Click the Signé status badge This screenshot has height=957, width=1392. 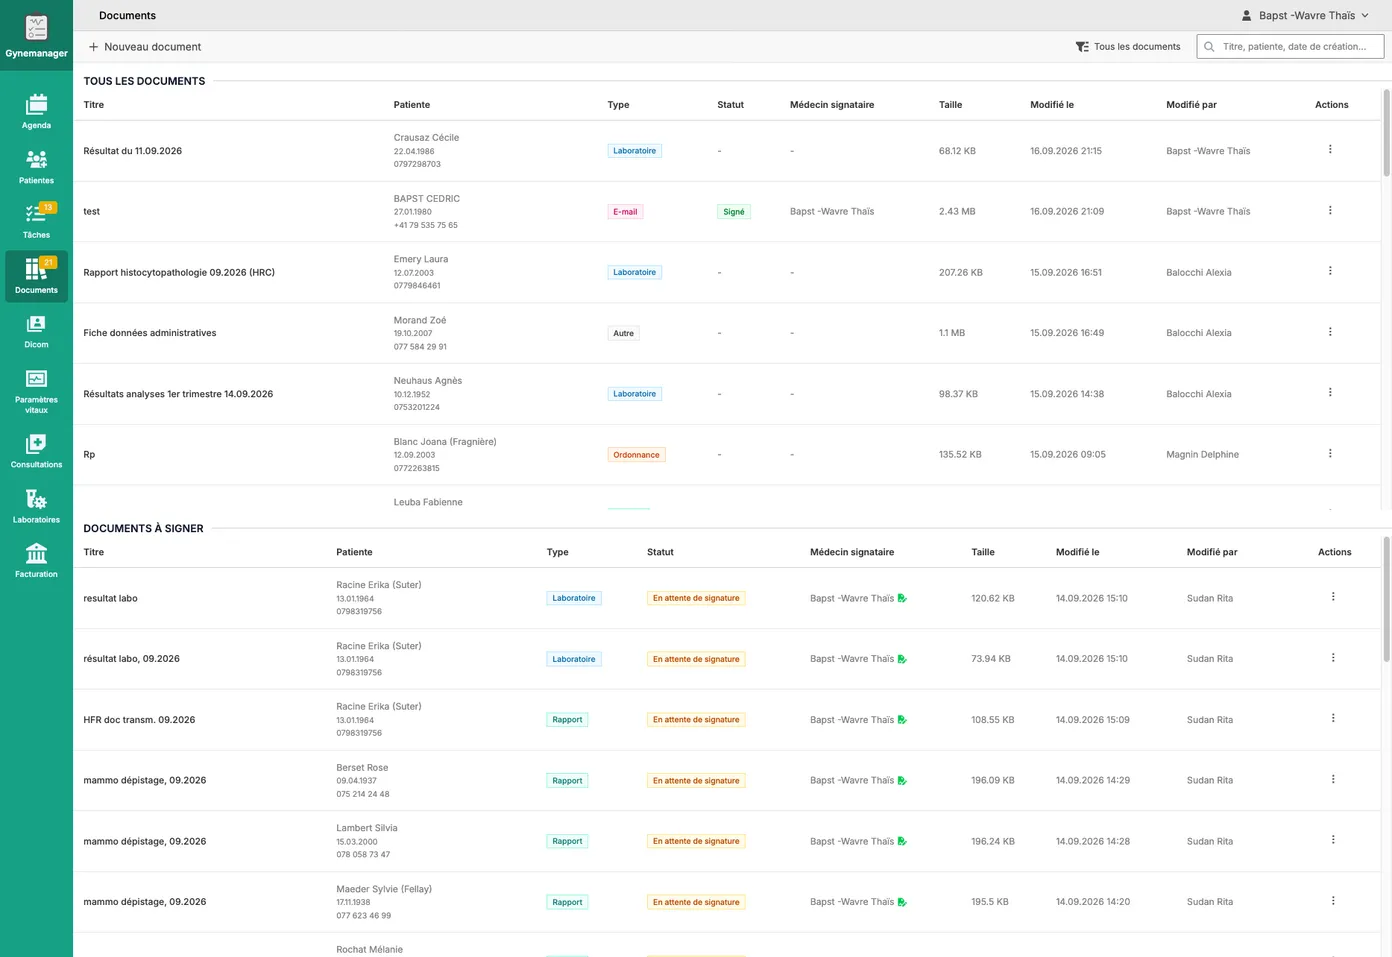tap(734, 212)
